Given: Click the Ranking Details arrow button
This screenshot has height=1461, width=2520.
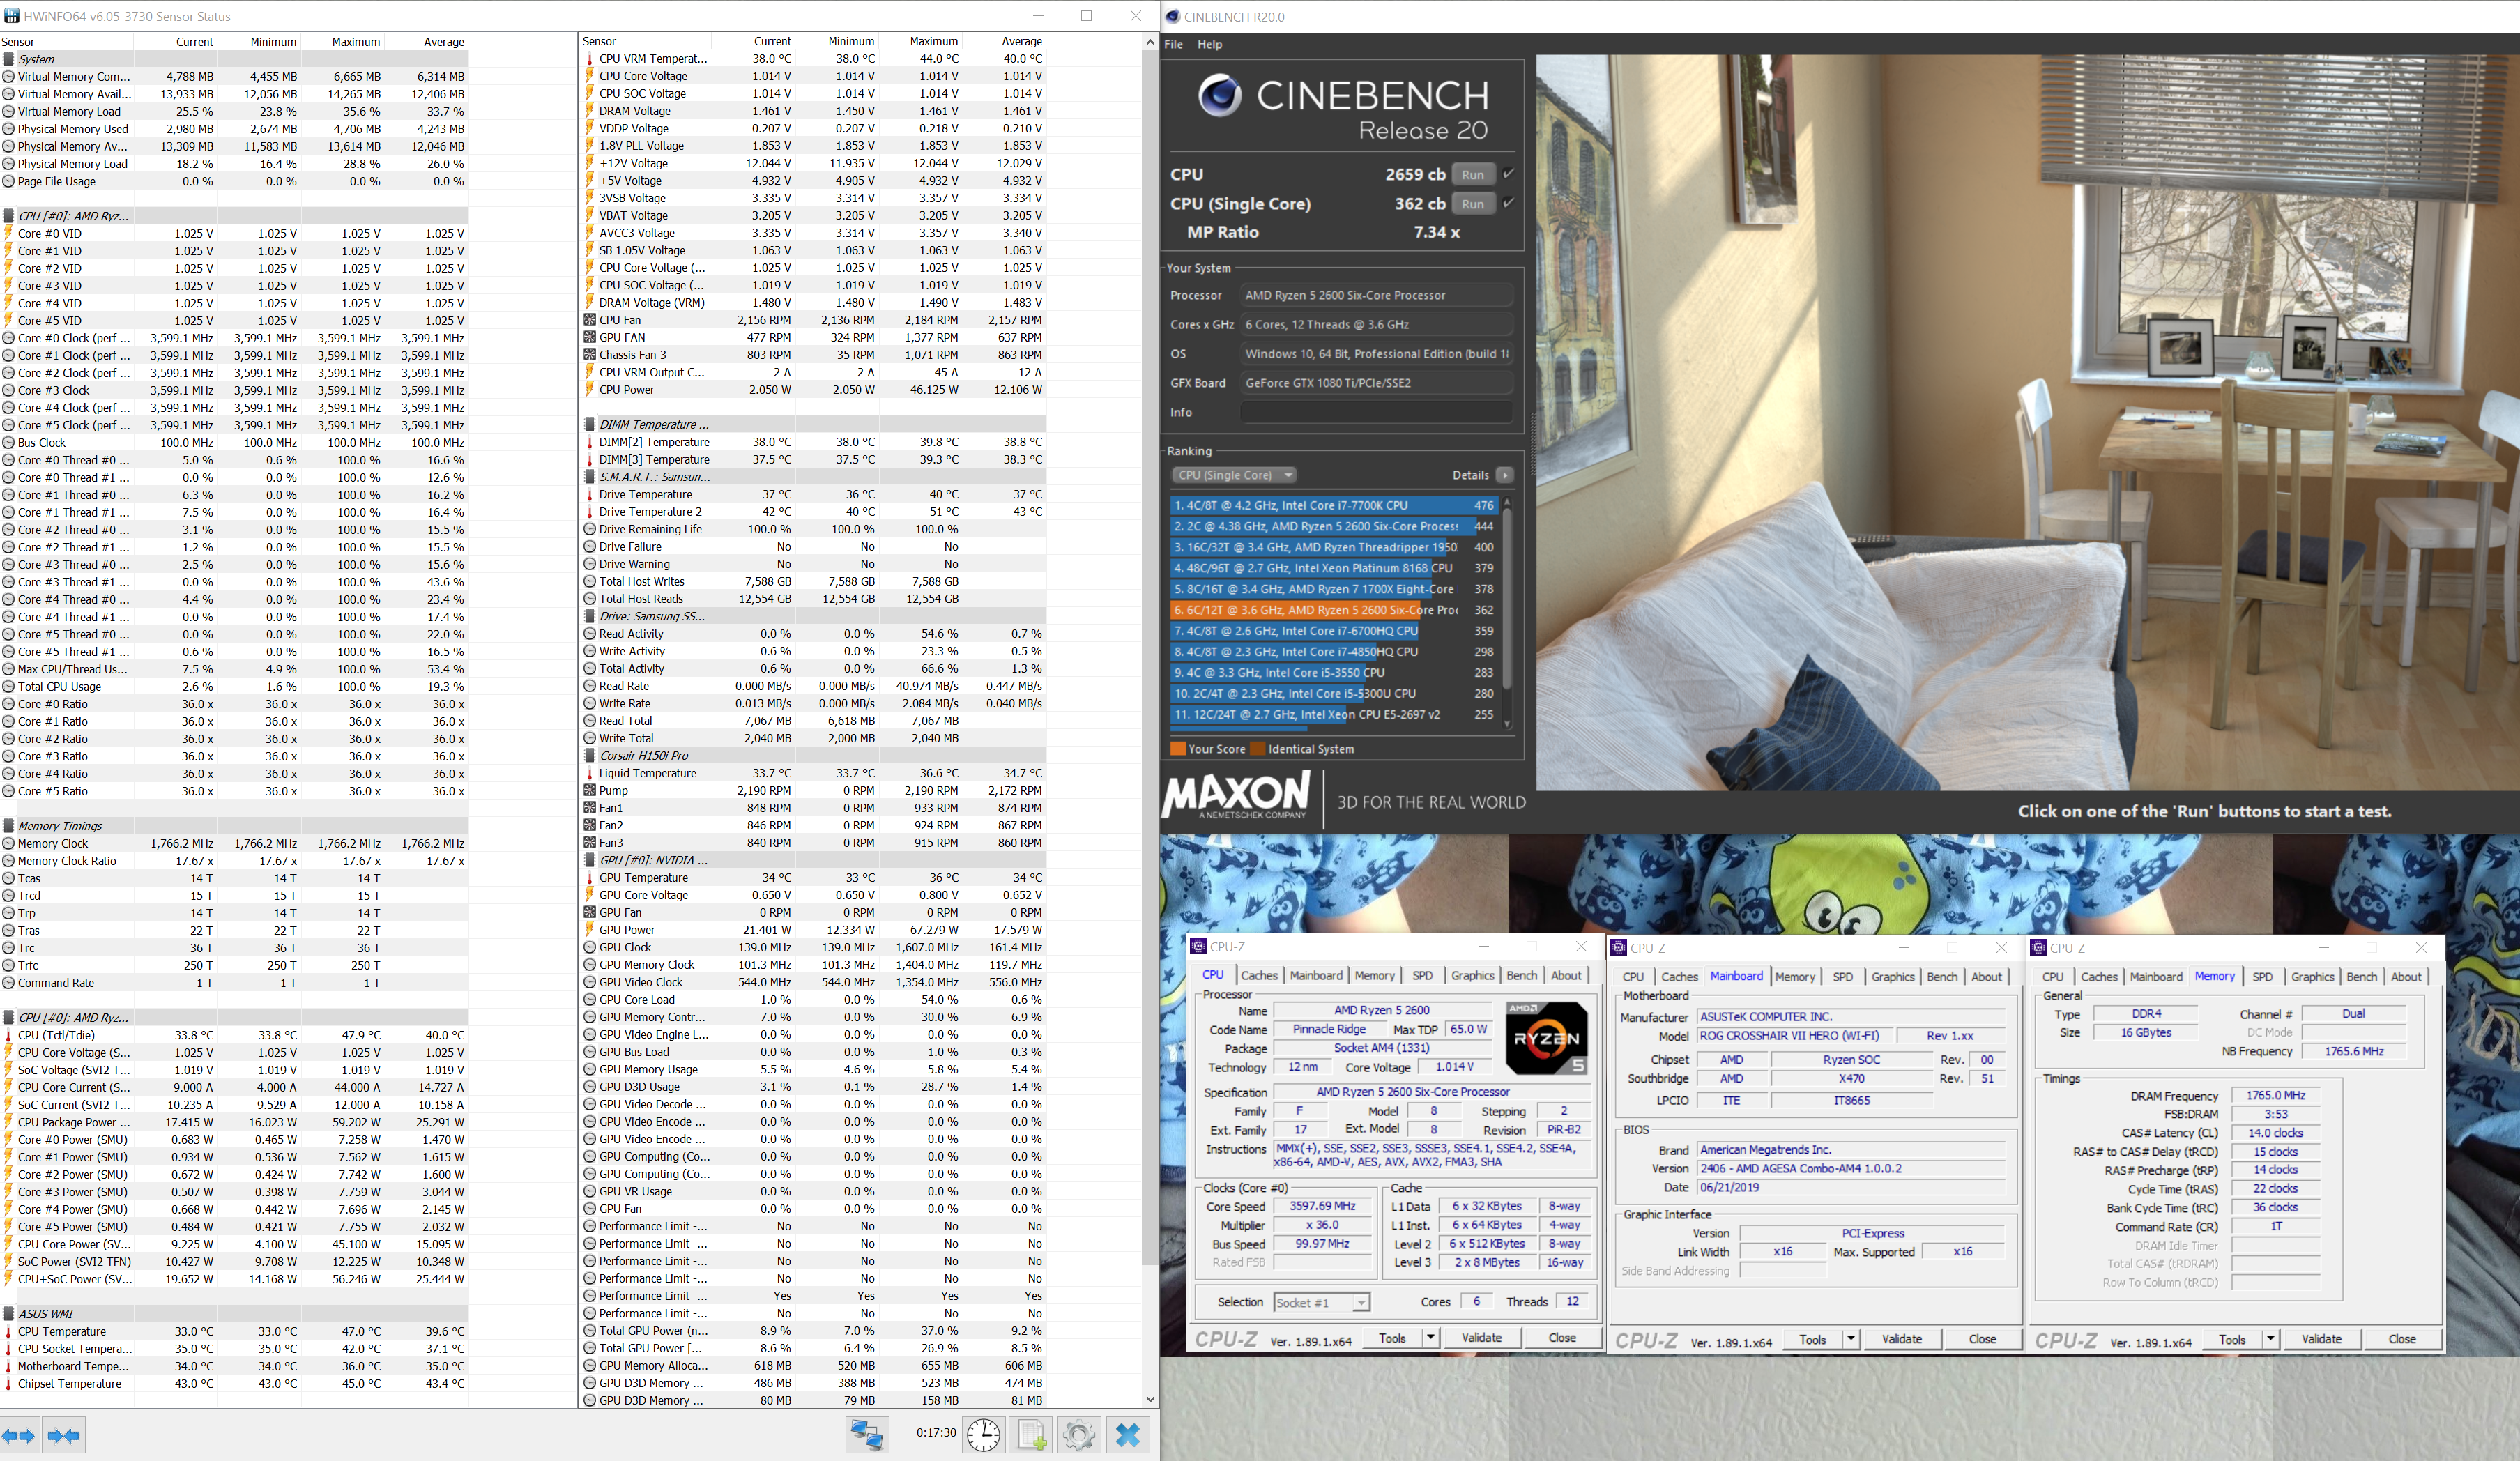Looking at the screenshot, I should pyautogui.click(x=1505, y=475).
